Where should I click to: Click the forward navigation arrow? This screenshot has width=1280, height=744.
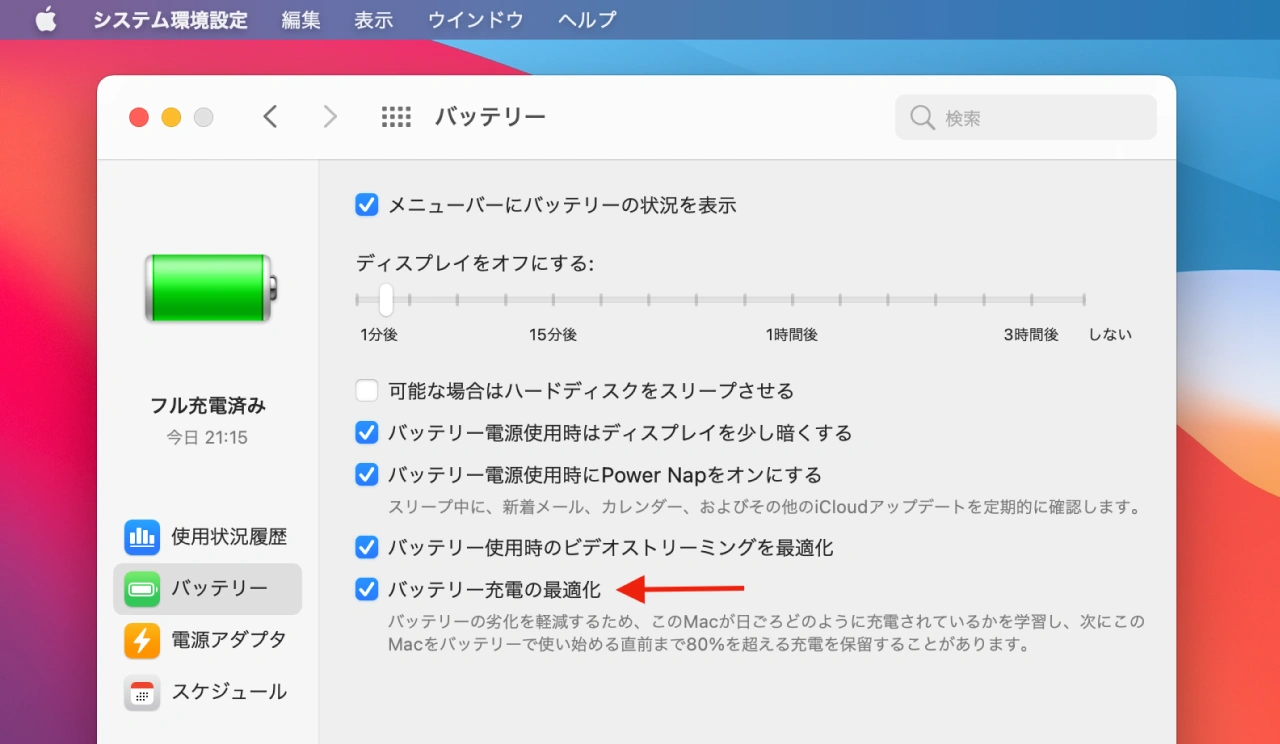330,116
